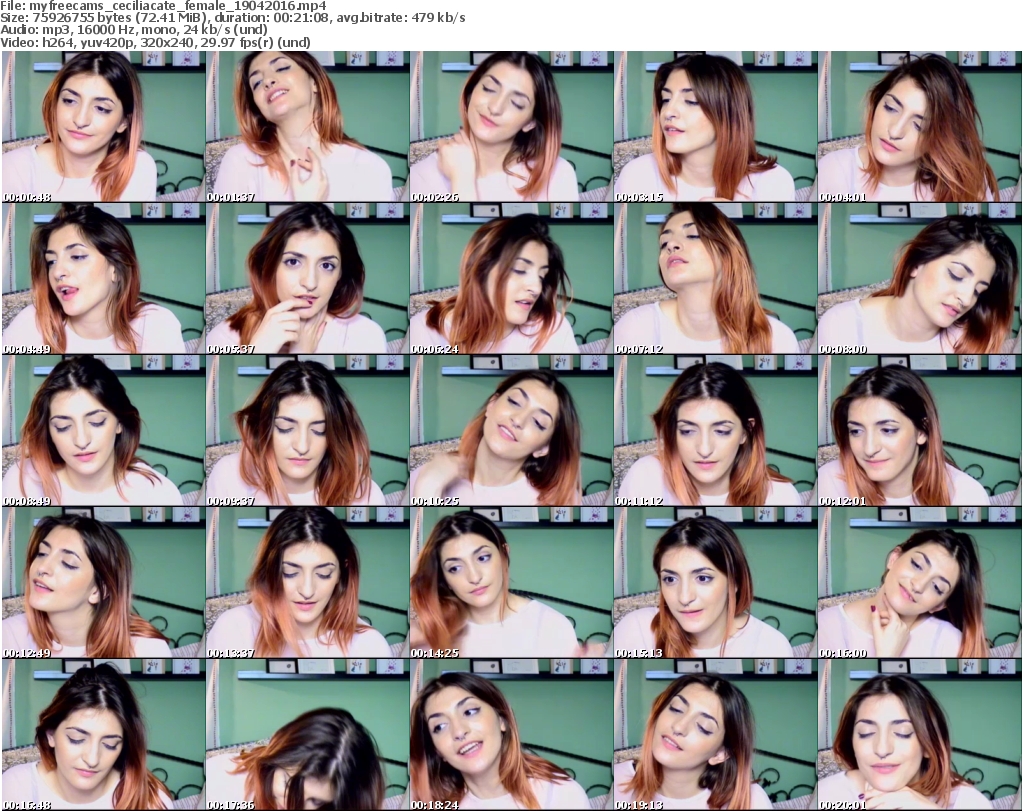Click the 00:04:01 frame thumbnail
Viewport: 1024px width, 811px height.
[x=919, y=127]
